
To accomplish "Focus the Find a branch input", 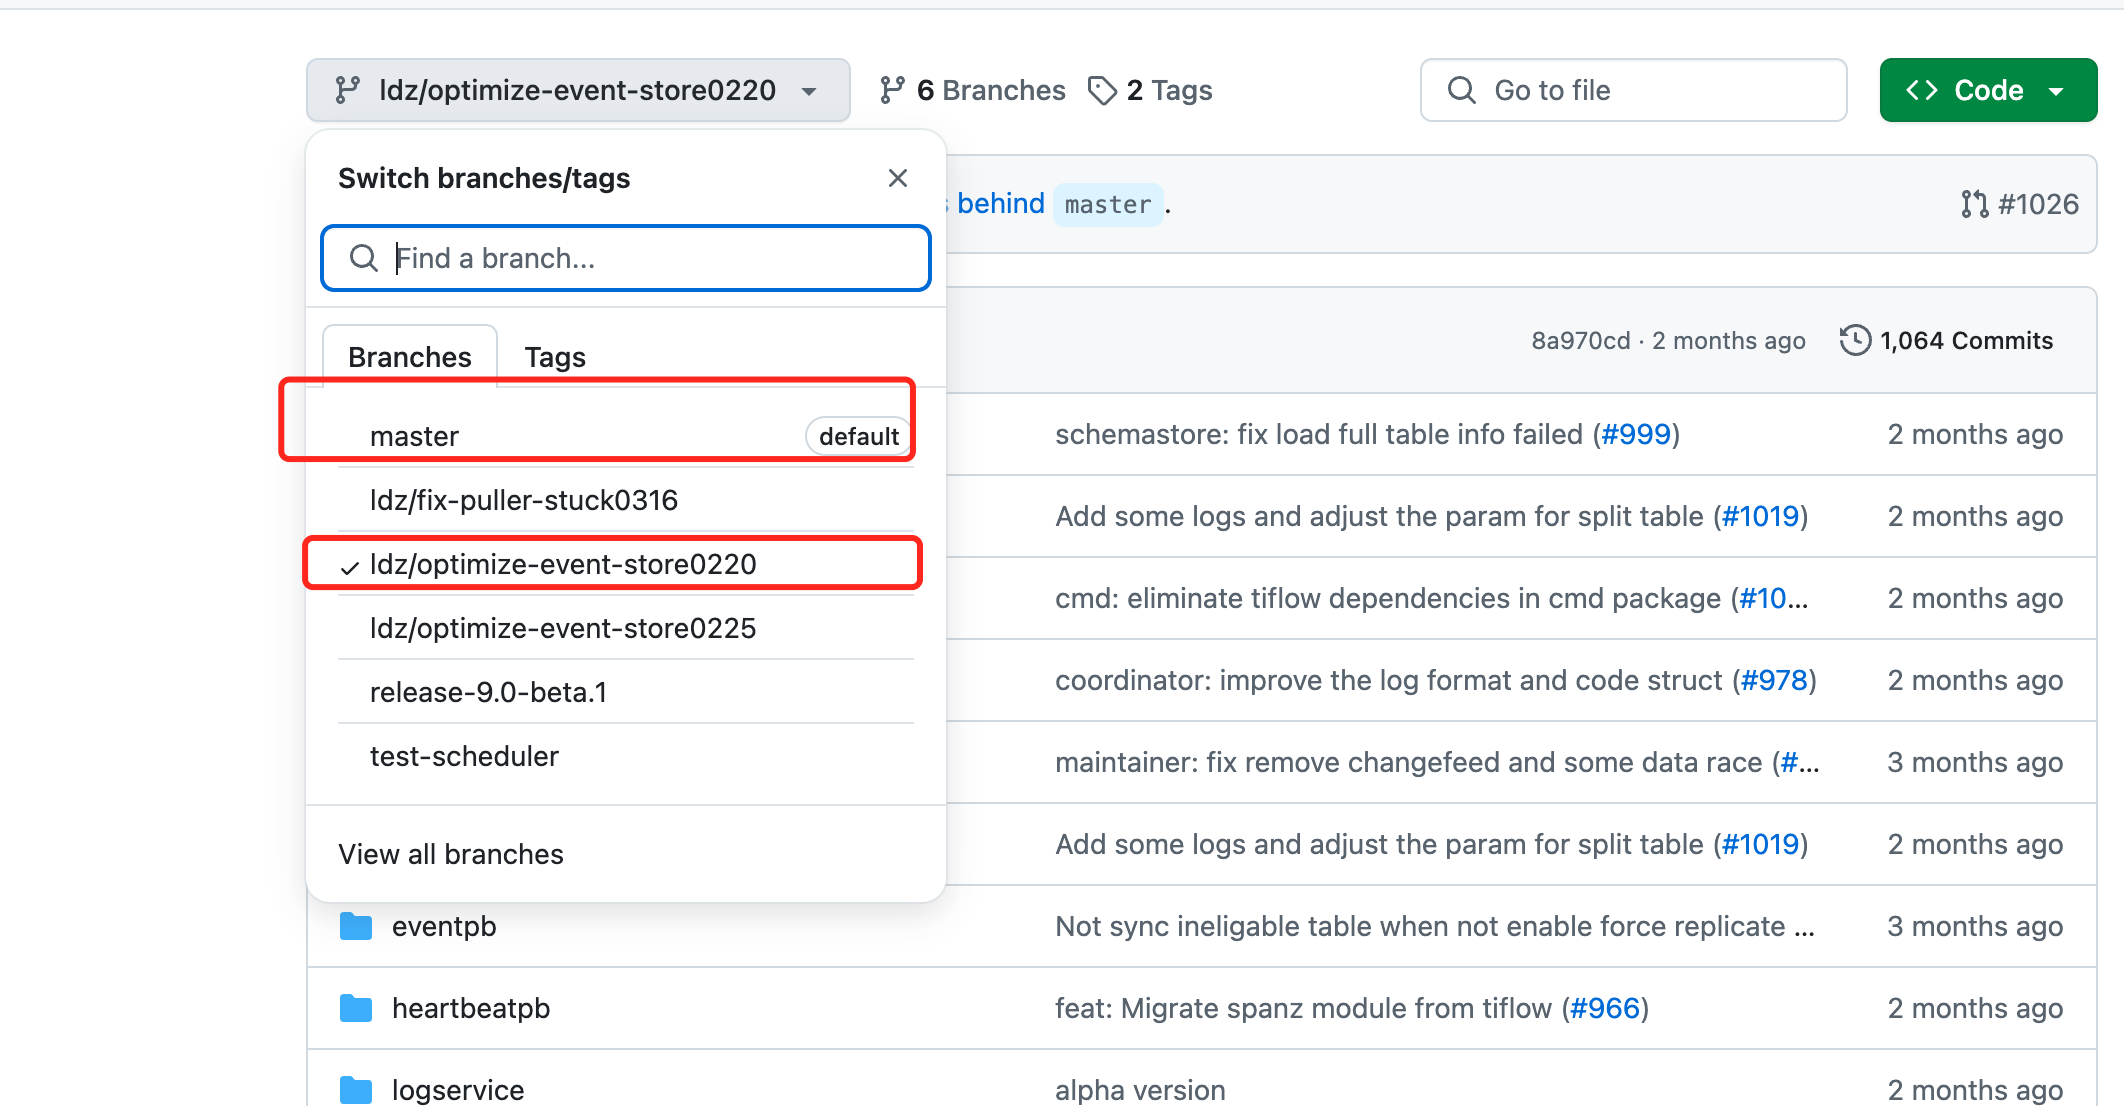I will pyautogui.click(x=626, y=258).
